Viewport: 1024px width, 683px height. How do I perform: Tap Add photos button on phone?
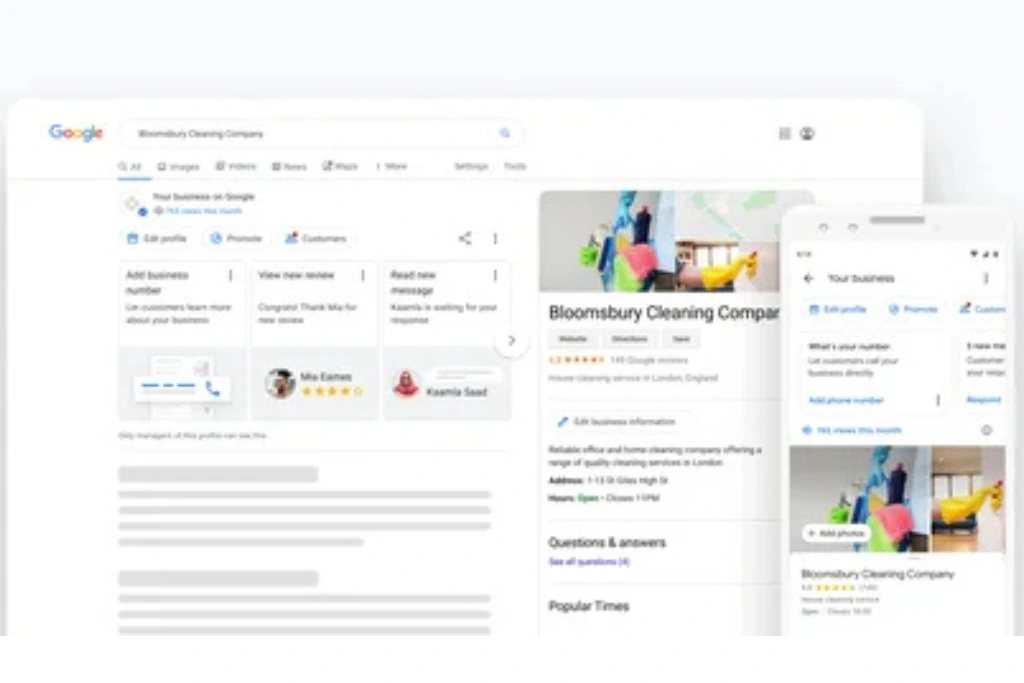[836, 533]
